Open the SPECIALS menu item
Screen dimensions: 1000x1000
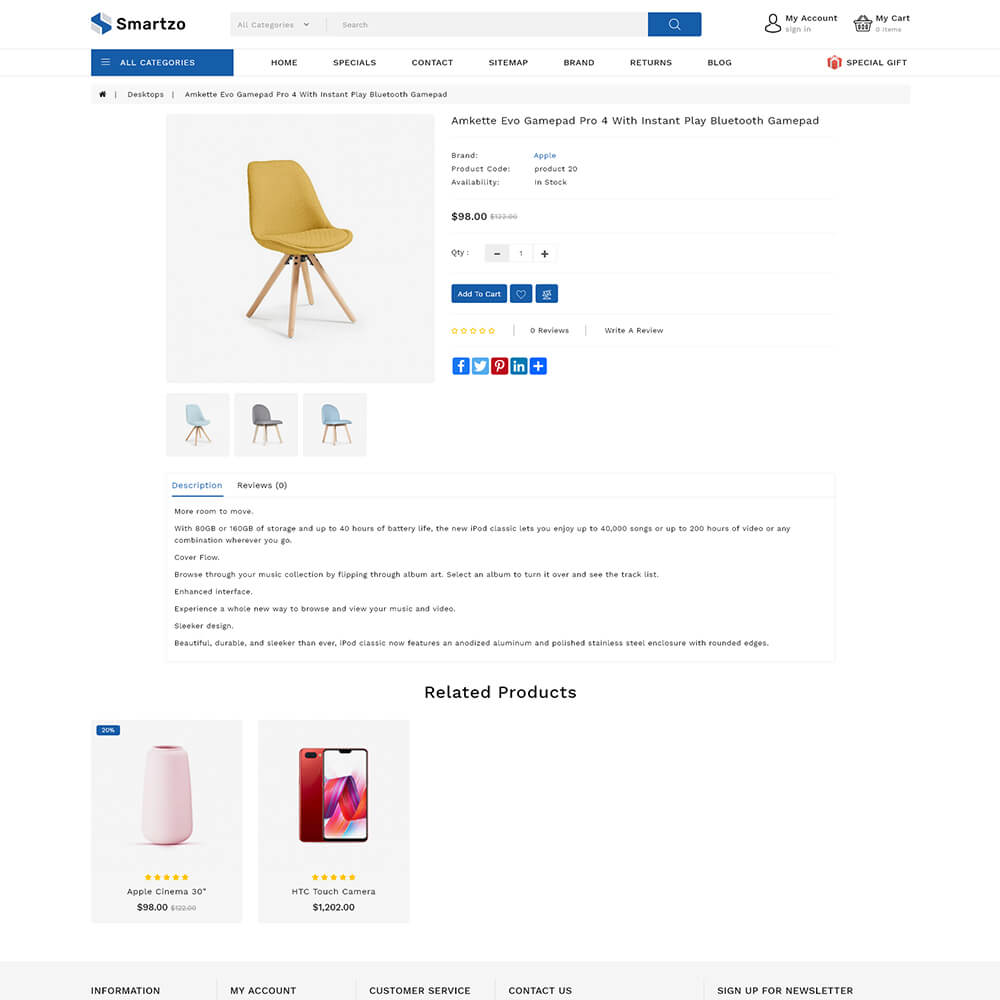point(355,62)
